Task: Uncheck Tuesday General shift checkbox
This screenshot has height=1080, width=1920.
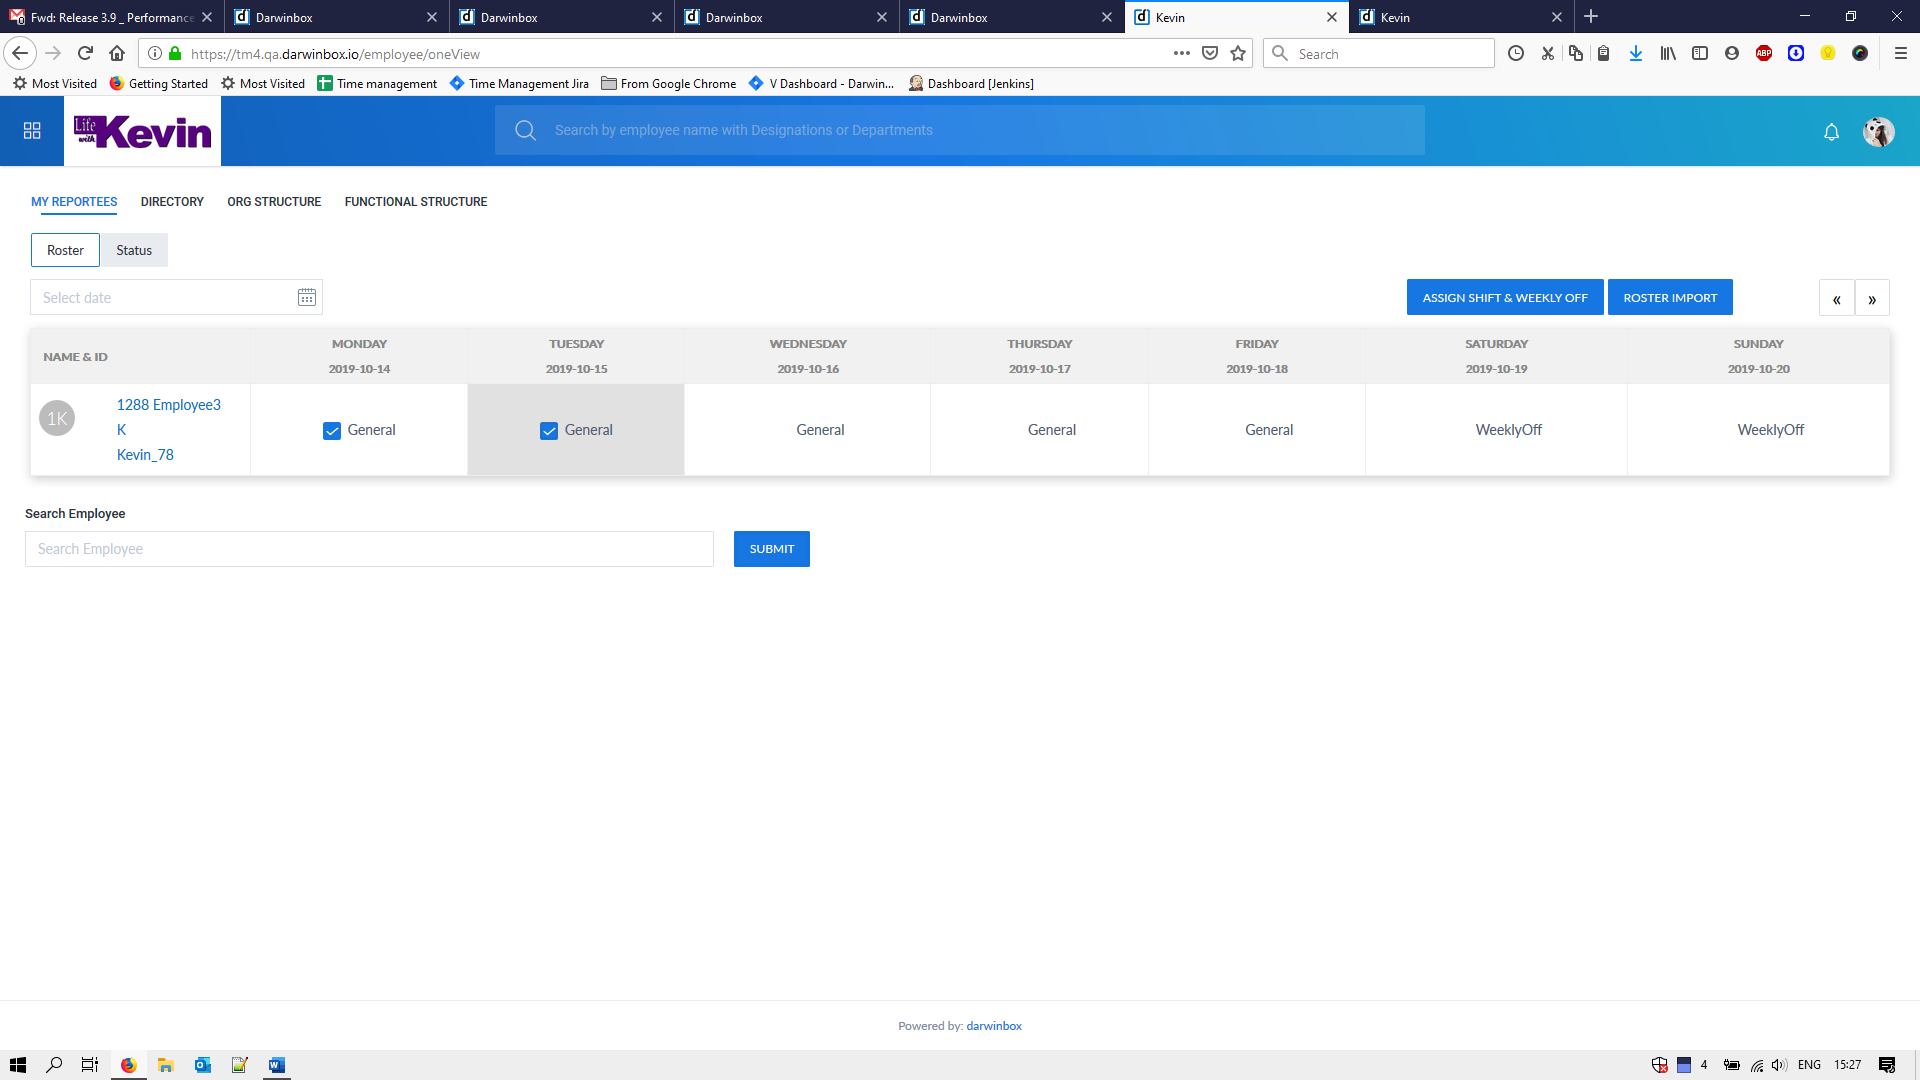Action: (x=549, y=431)
